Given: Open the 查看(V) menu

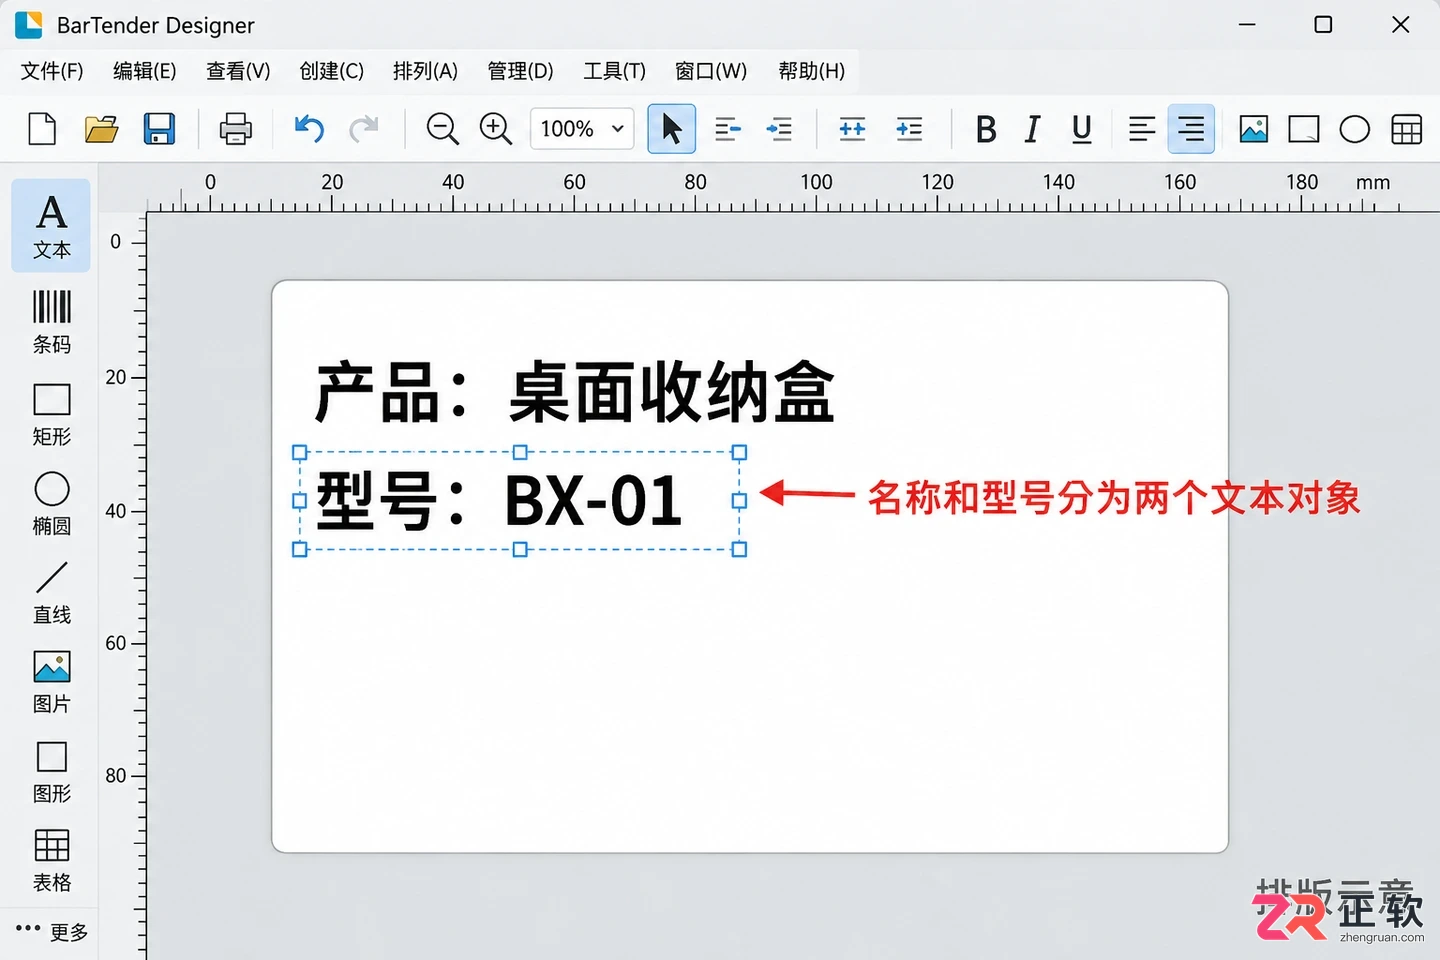Looking at the screenshot, I should [x=238, y=71].
